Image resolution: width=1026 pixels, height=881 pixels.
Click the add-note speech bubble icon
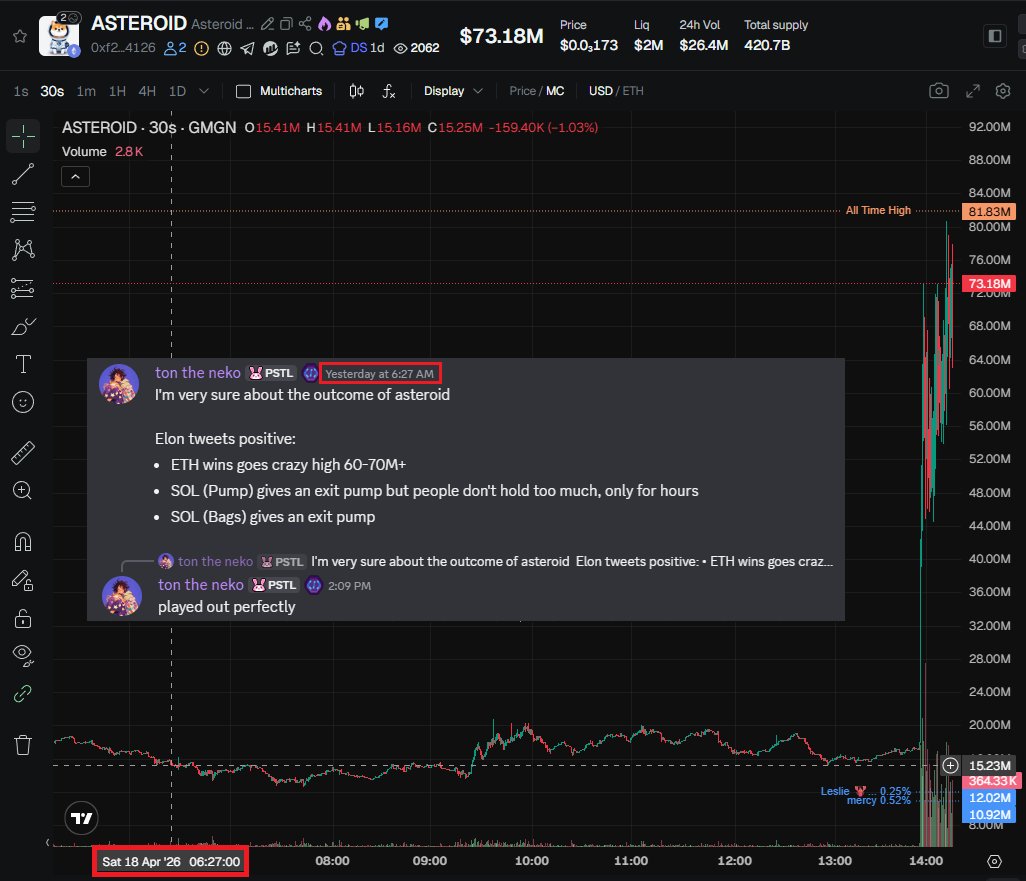[x=293, y=48]
